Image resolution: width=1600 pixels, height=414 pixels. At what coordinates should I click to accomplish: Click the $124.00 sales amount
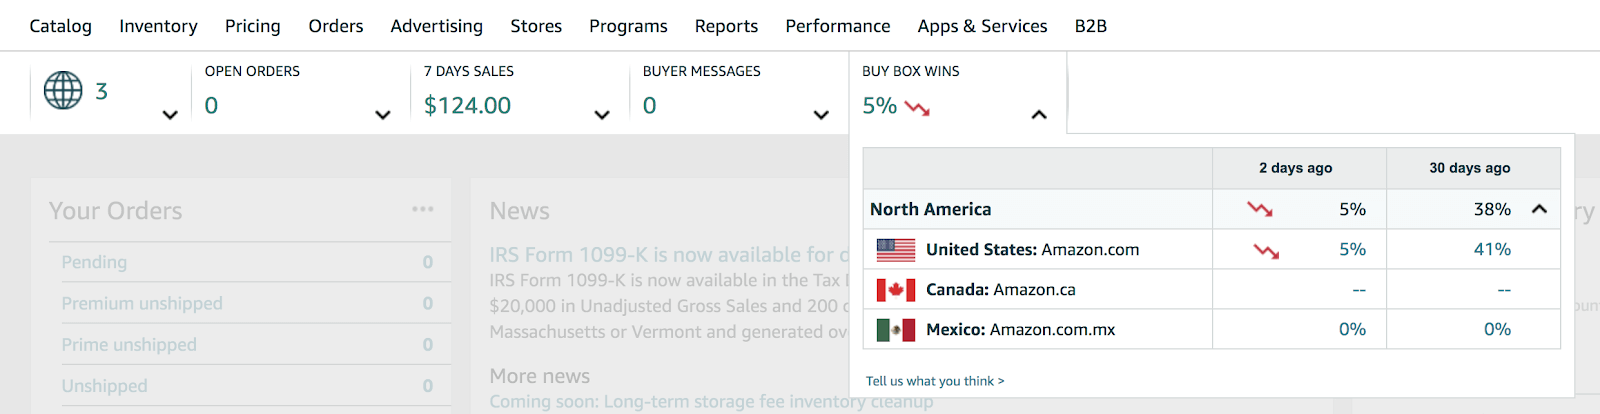[x=467, y=105]
